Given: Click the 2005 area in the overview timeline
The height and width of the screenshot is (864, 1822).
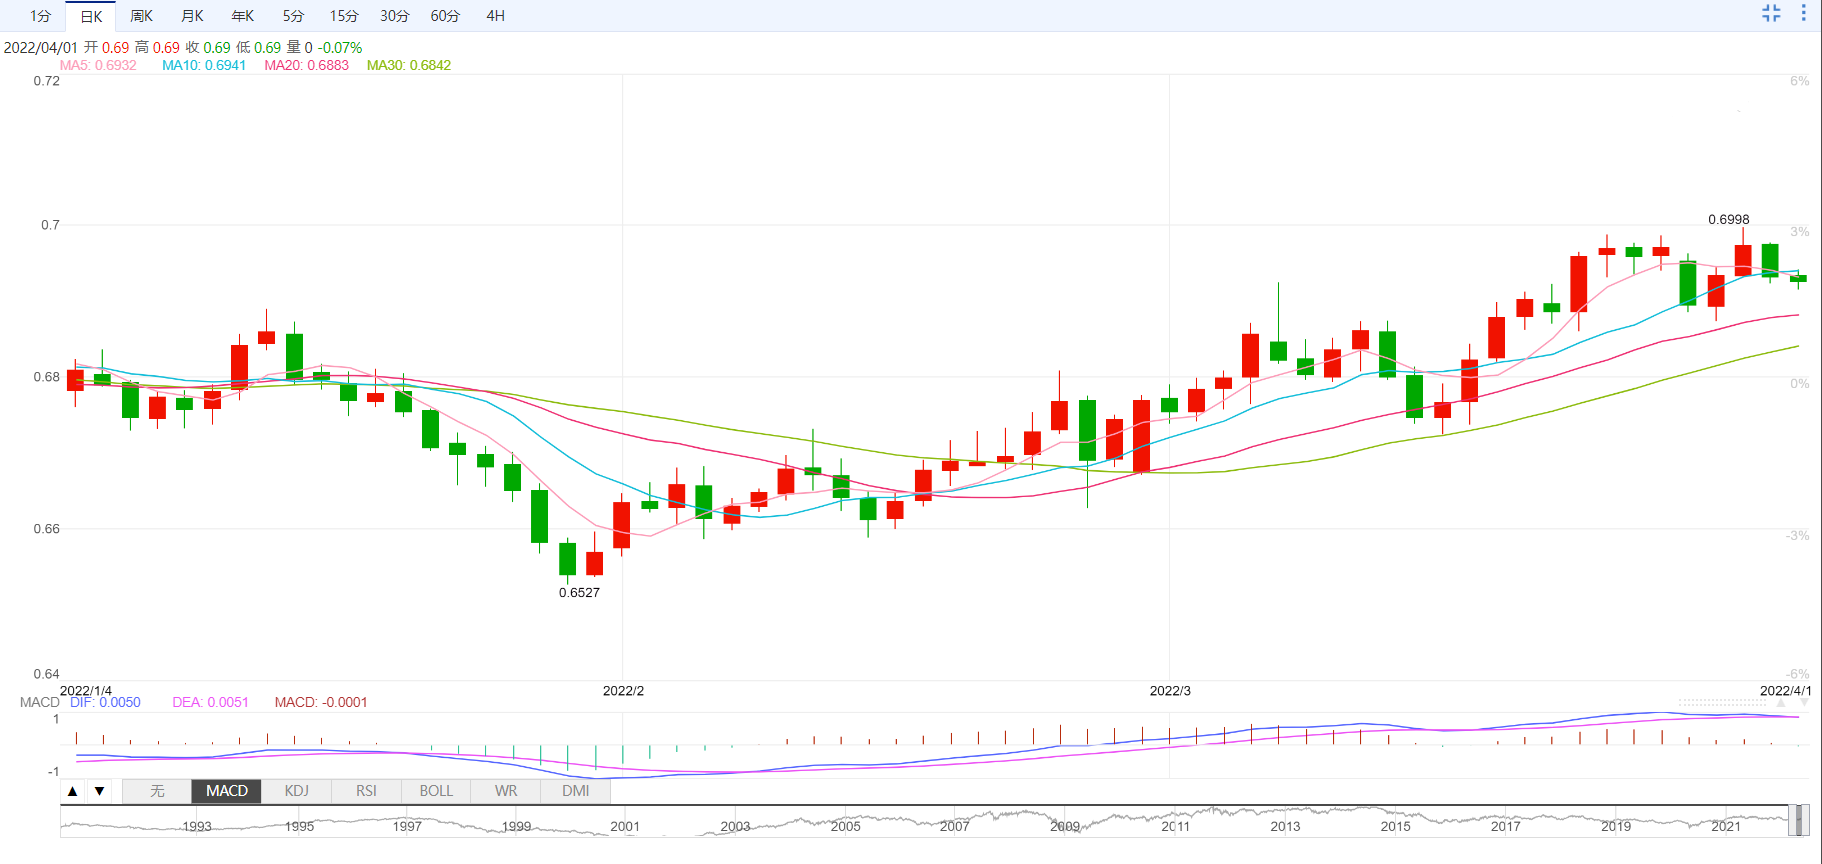Looking at the screenshot, I should pyautogui.click(x=845, y=826).
